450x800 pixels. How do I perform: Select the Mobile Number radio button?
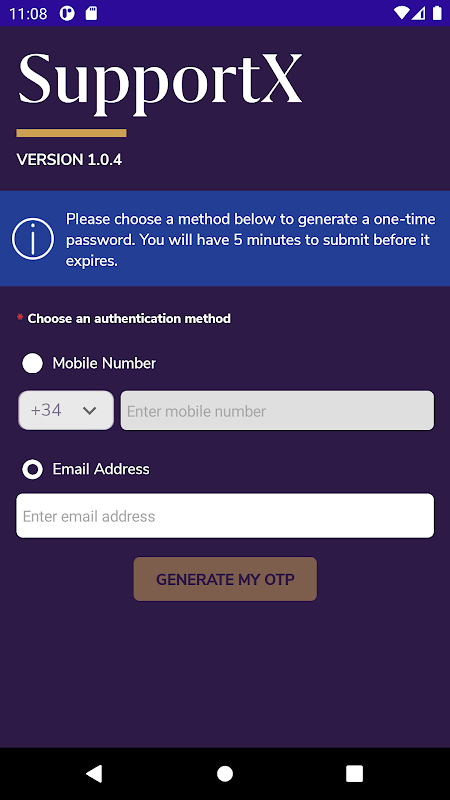tap(33, 364)
